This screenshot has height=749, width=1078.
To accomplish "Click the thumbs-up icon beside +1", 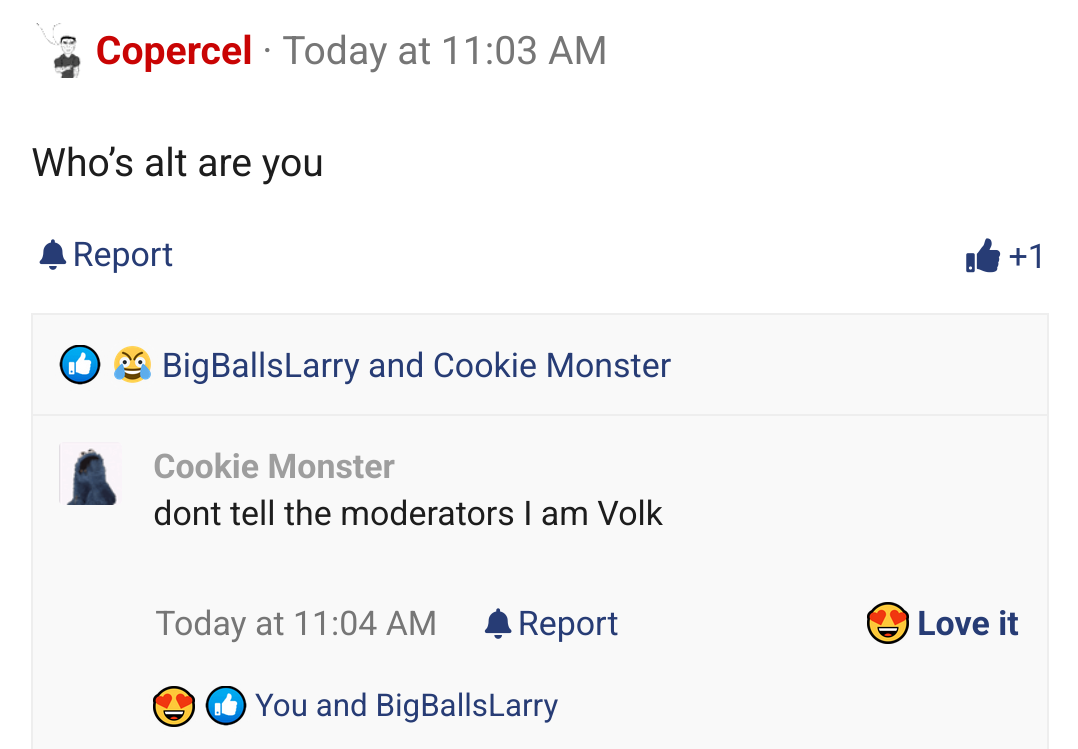I will tap(983, 257).
